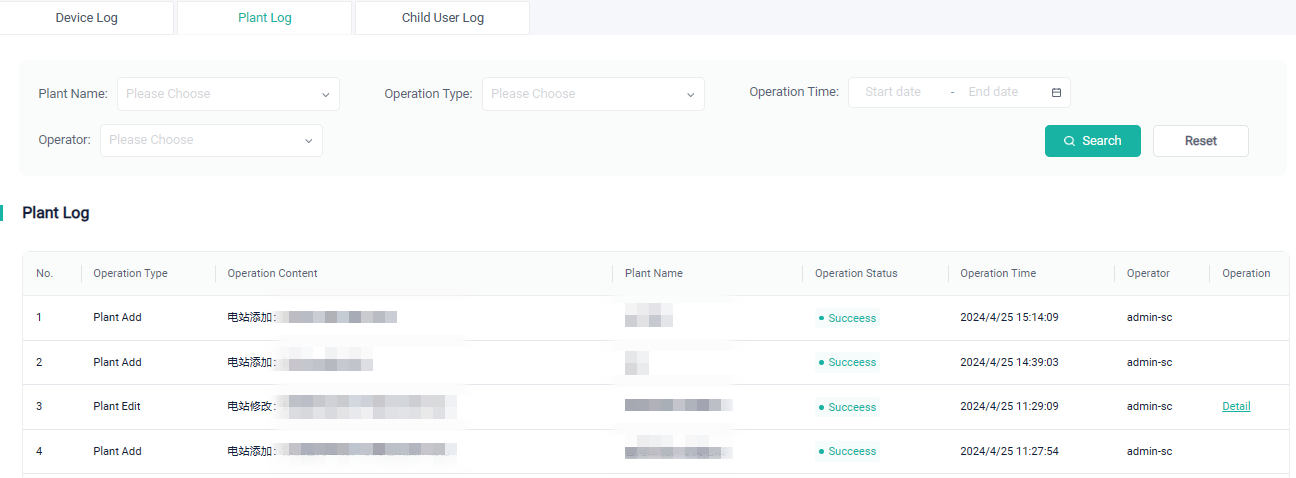This screenshot has width=1296, height=478.
Task: Click admin-sc operator in row 3
Action: (x=1149, y=406)
